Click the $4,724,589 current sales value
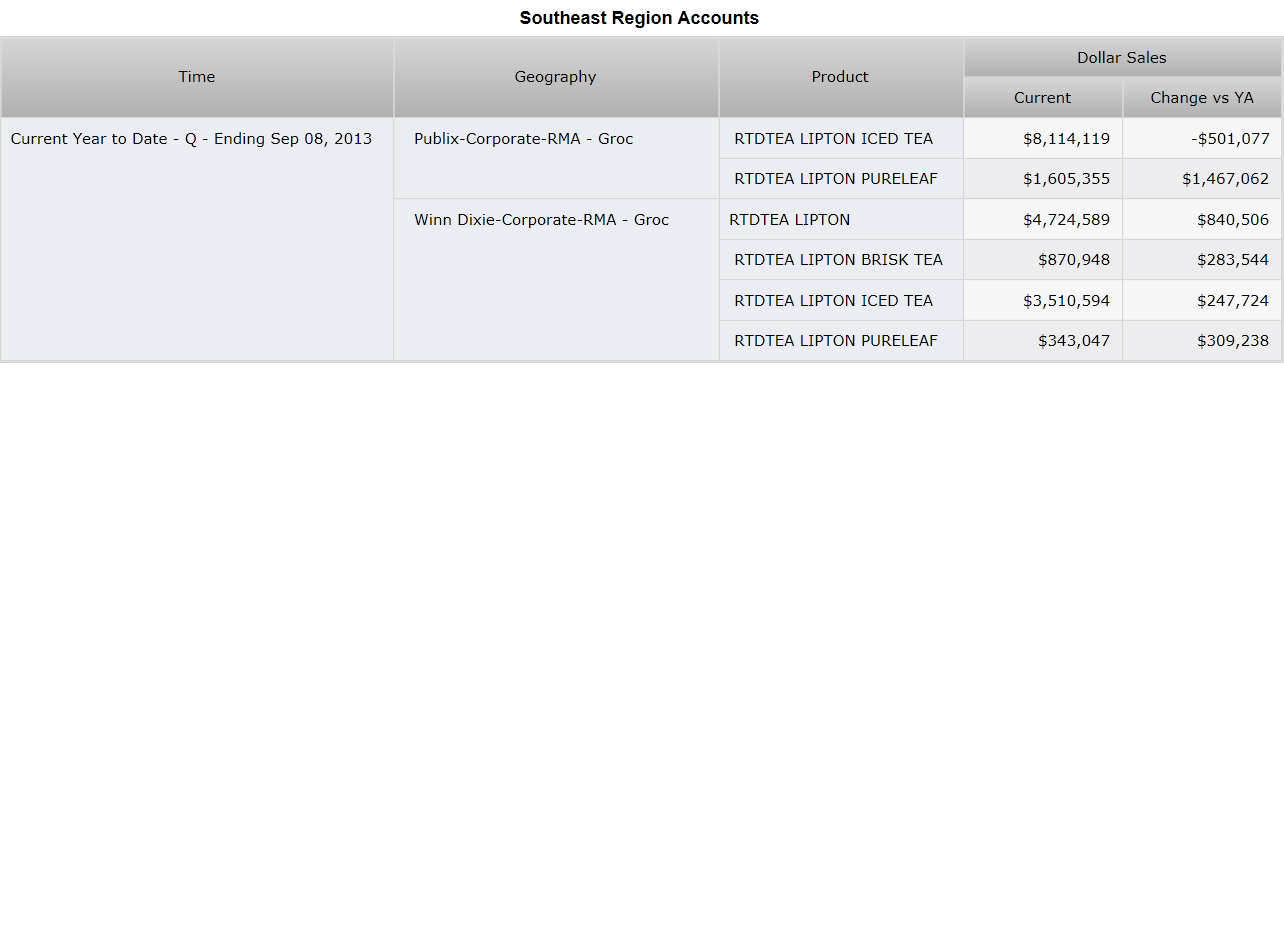The image size is (1284, 946). pos(1043,219)
